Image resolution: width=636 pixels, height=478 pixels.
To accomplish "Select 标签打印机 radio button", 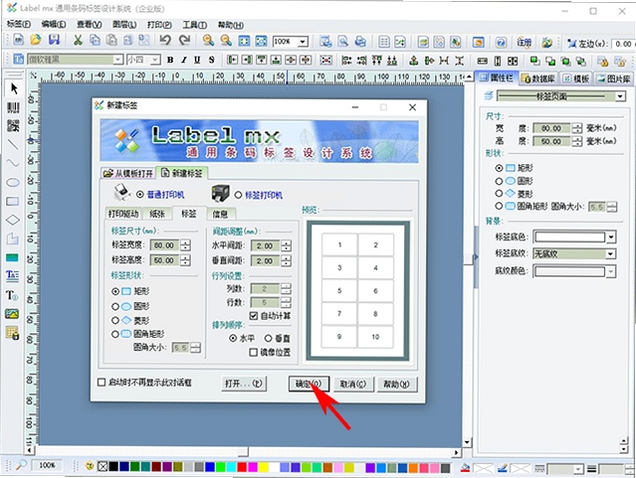I will click(x=238, y=195).
